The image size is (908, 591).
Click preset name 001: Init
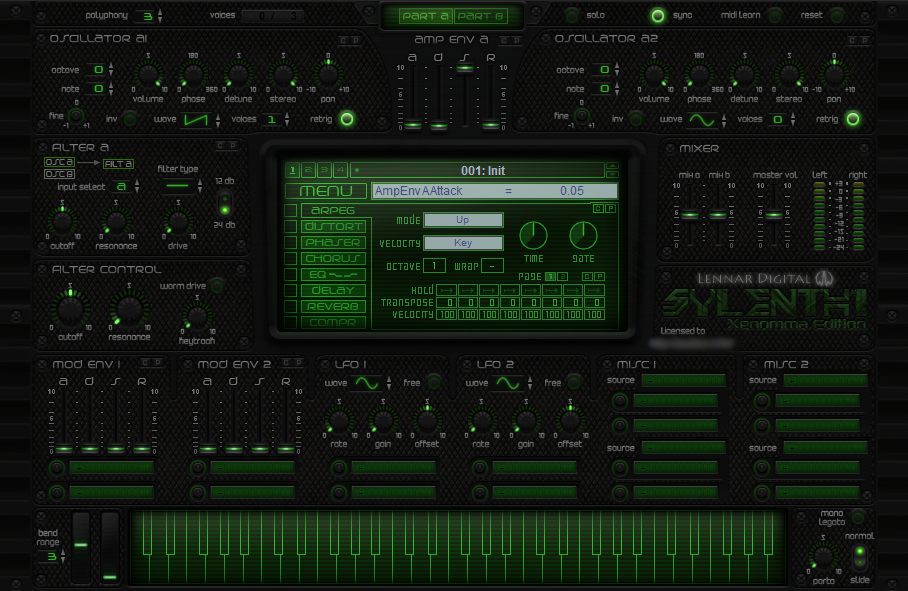coord(483,170)
